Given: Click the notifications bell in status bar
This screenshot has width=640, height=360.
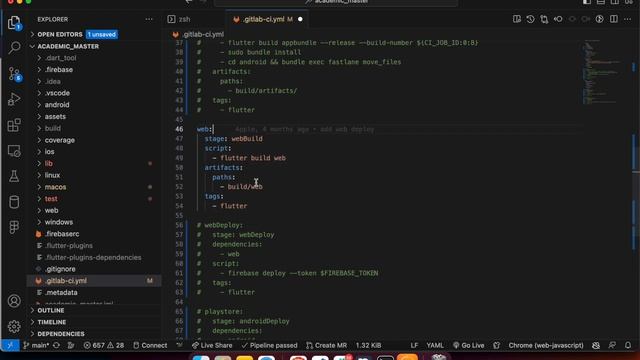Looking at the screenshot, I should 628,345.
